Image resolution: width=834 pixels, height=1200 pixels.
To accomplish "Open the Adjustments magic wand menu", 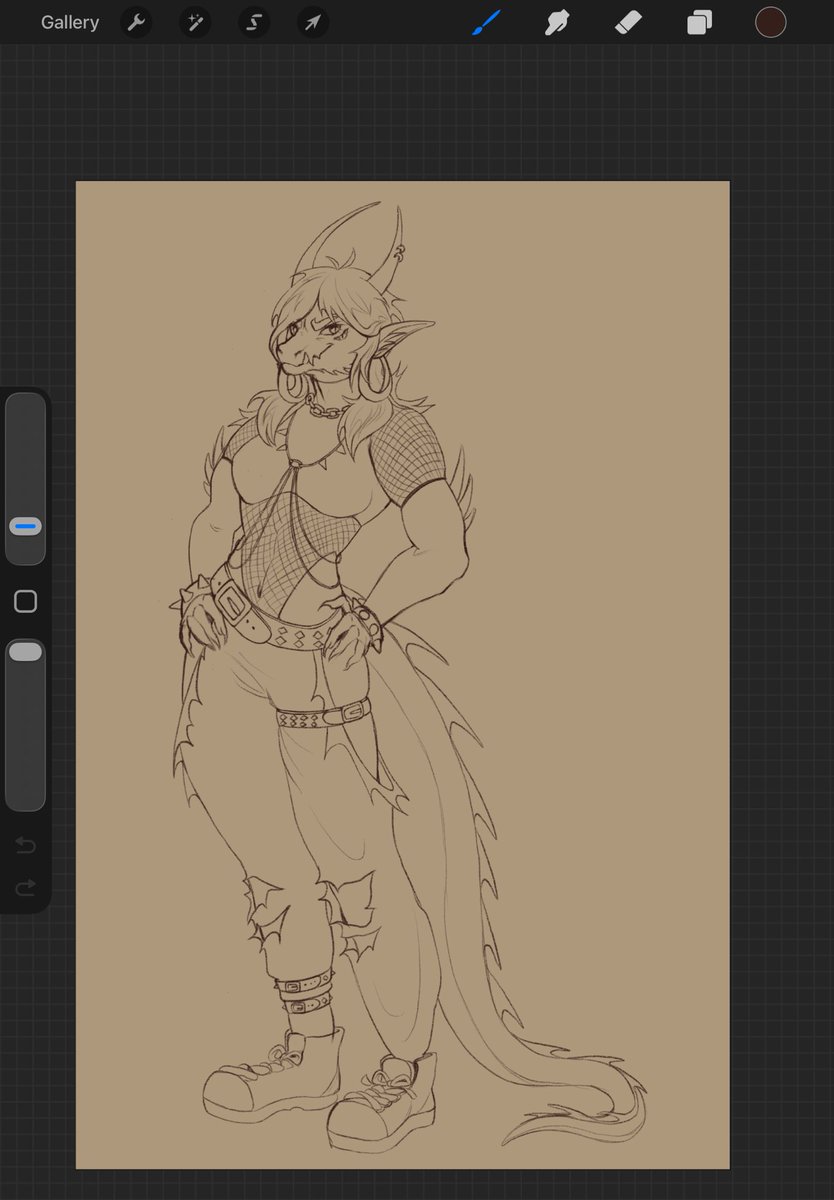I will coord(195,22).
